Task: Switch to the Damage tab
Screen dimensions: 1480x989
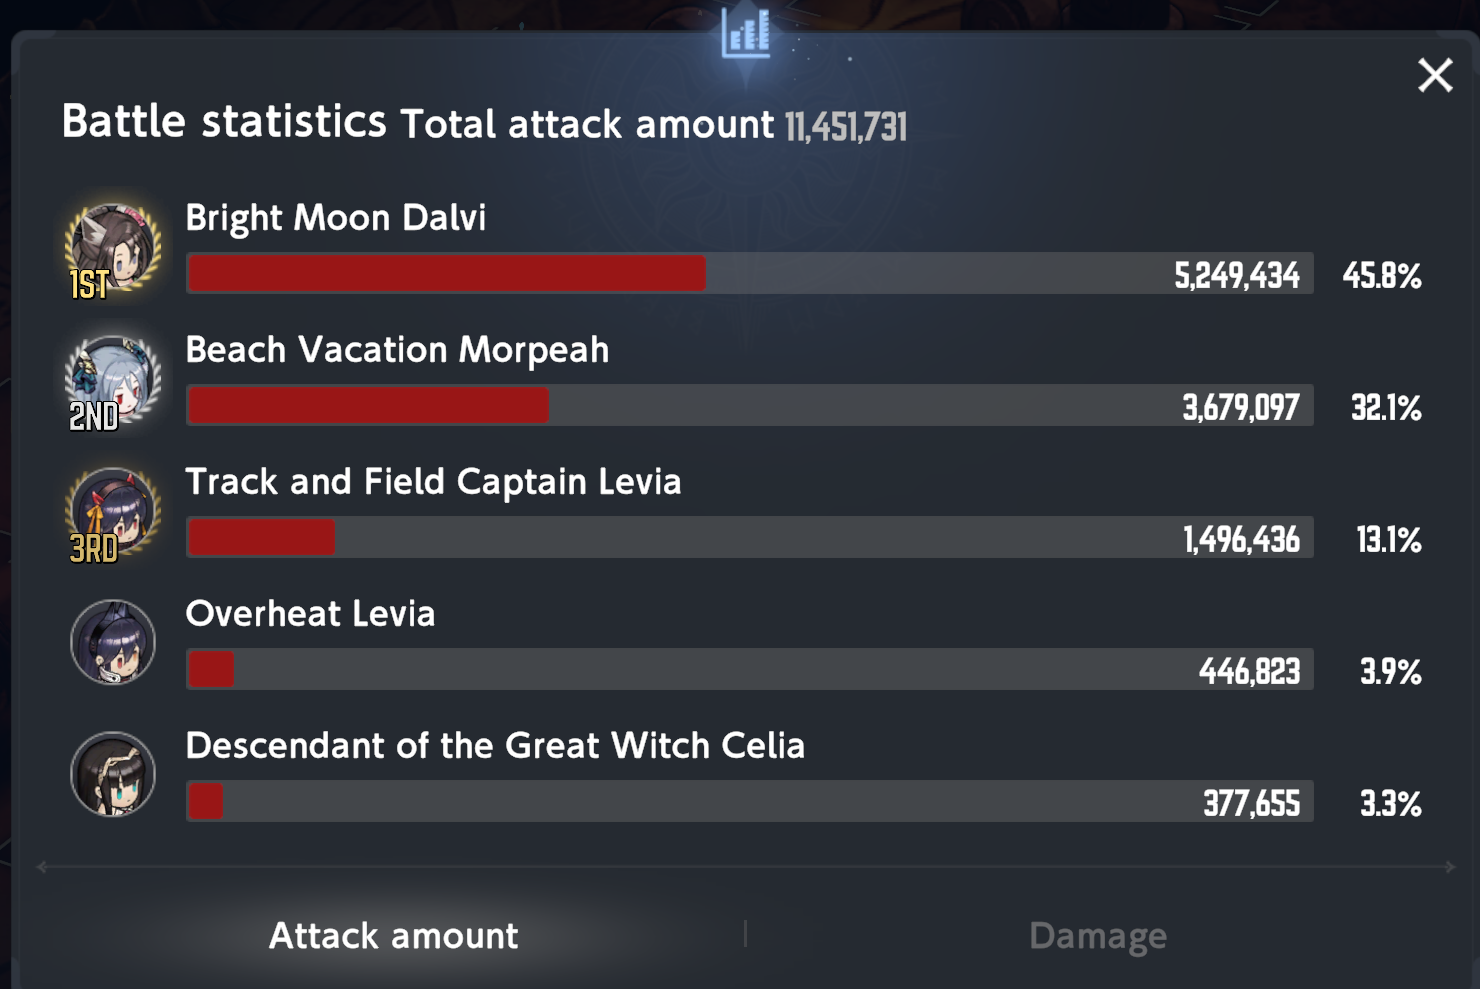Action: [1098, 936]
